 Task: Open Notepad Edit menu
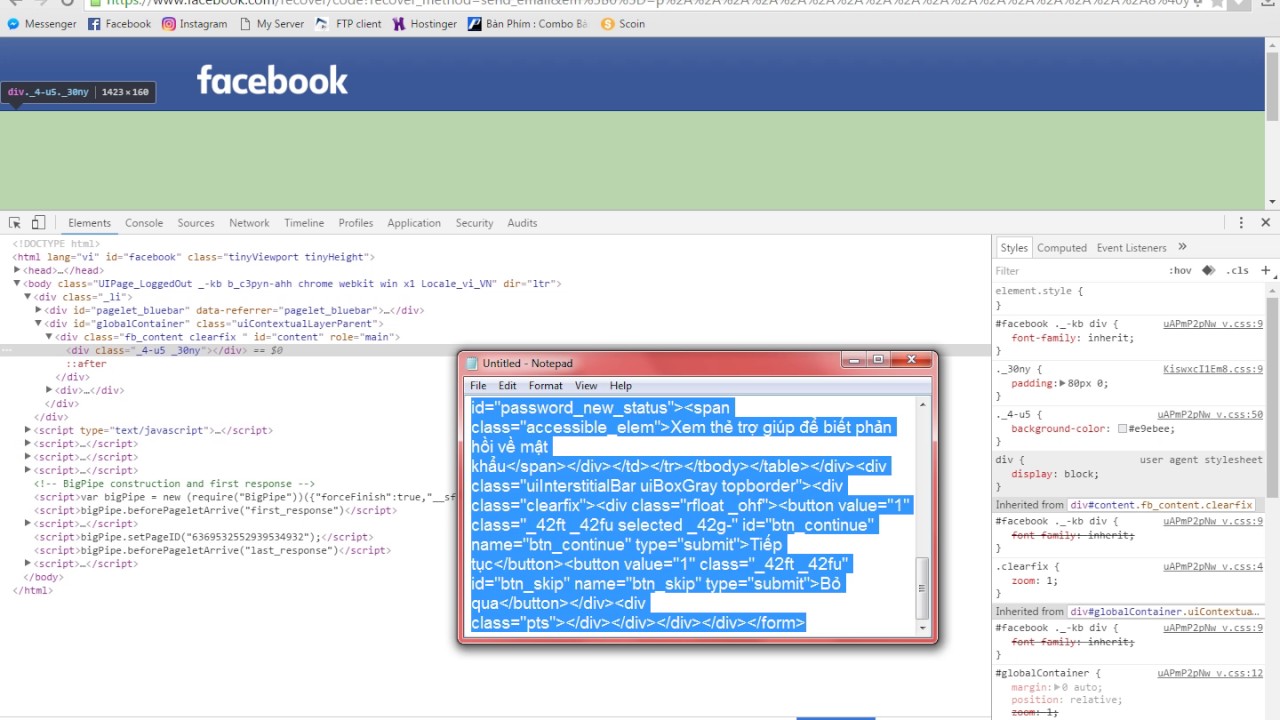click(508, 385)
